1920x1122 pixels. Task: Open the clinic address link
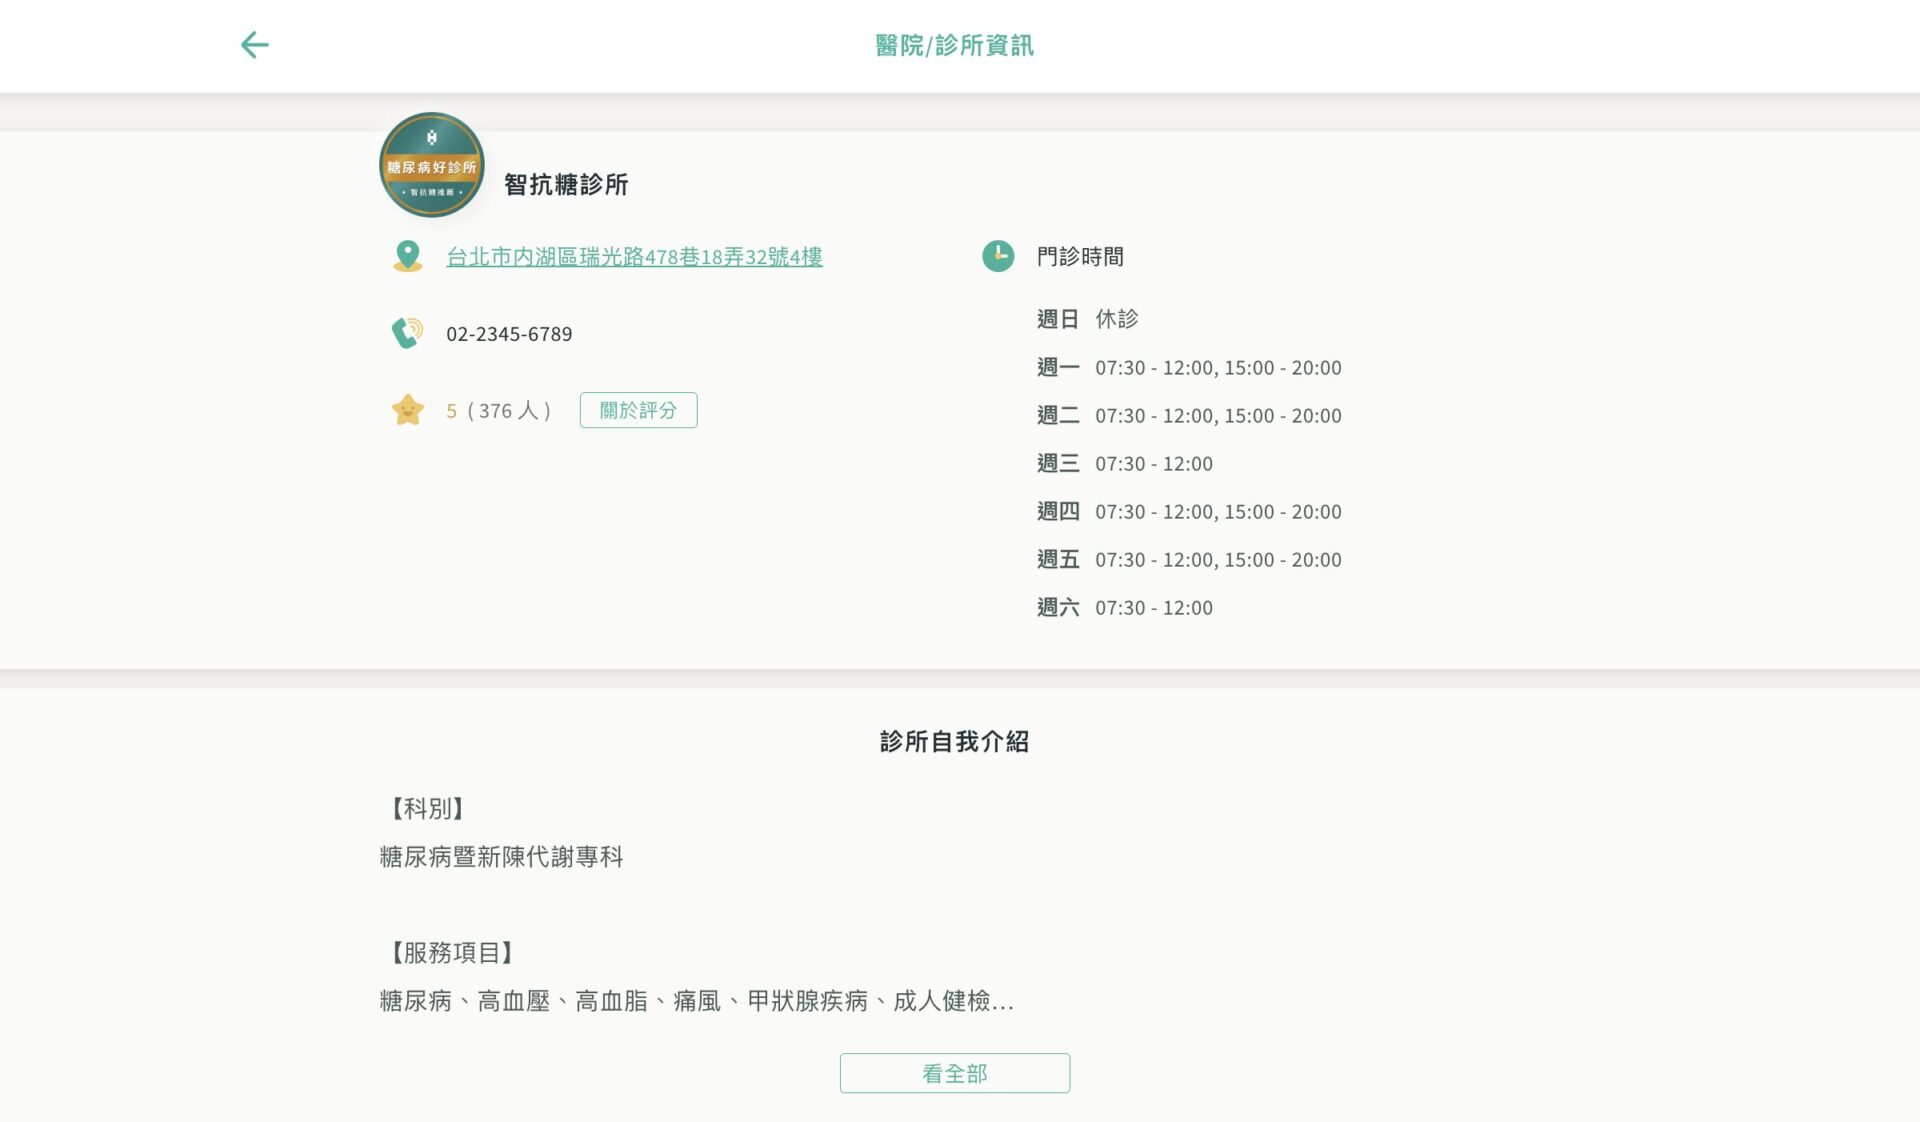pyautogui.click(x=634, y=257)
